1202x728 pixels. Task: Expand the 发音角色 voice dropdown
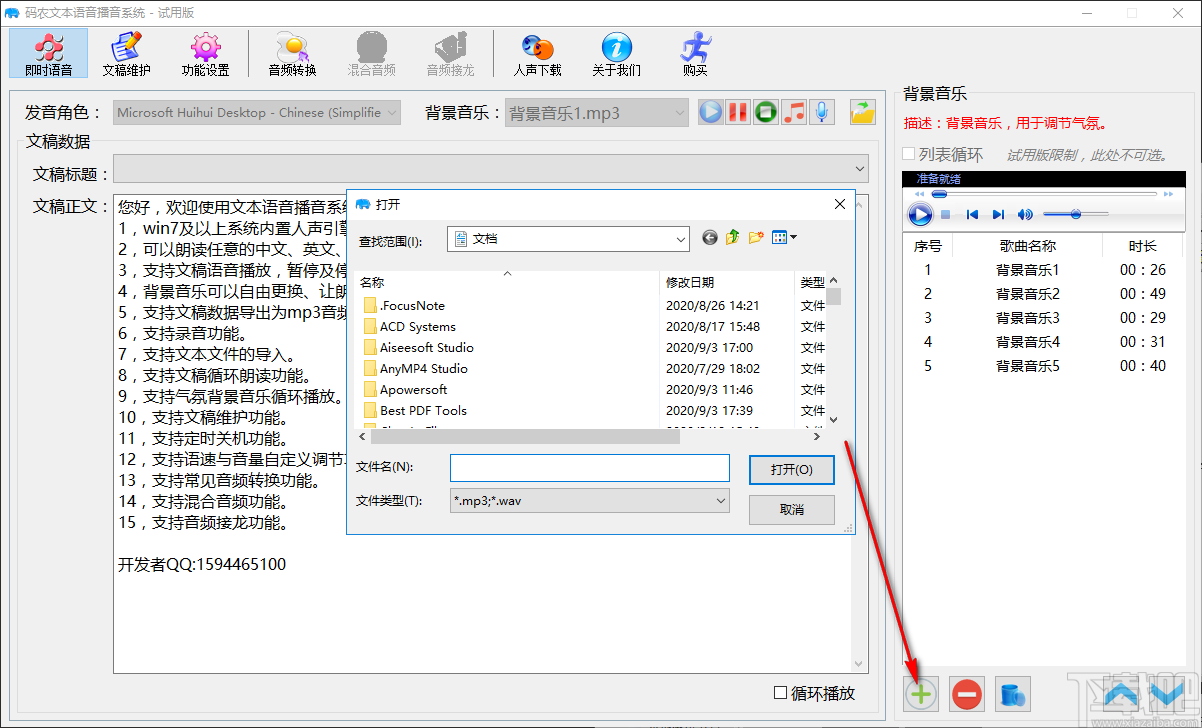(392, 113)
